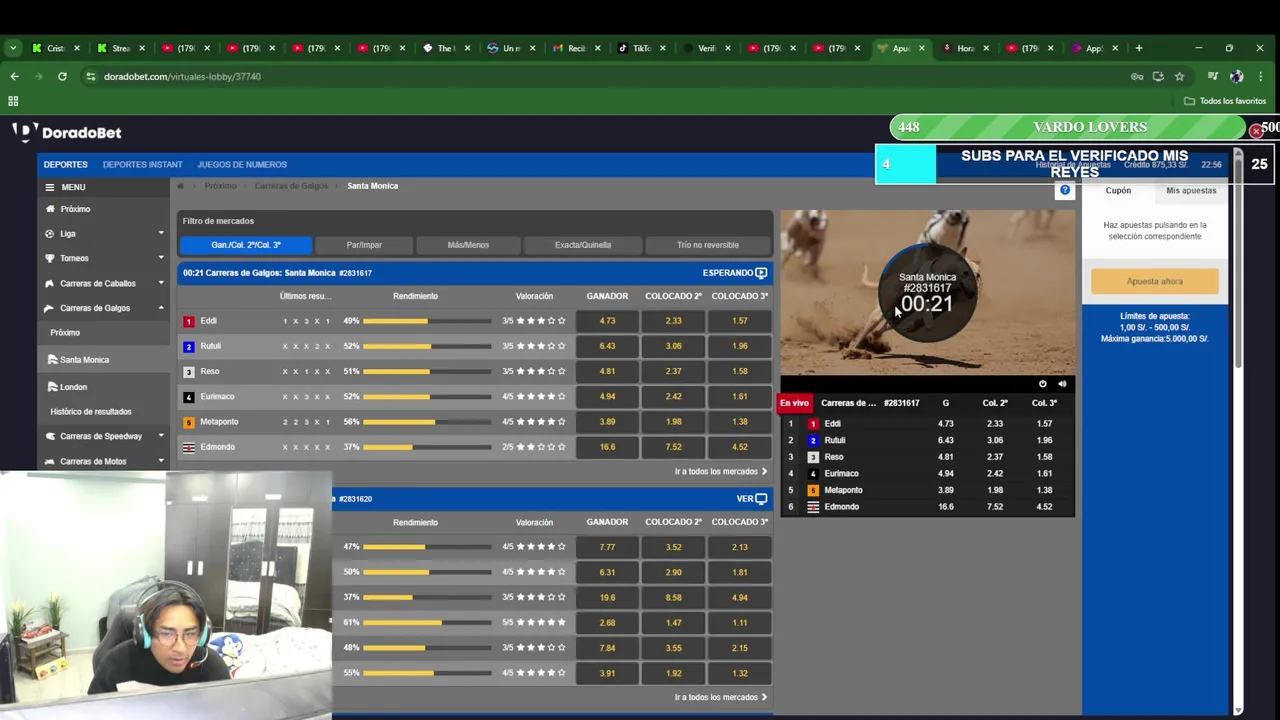Select the Trío no reversible market filter

tap(708, 245)
